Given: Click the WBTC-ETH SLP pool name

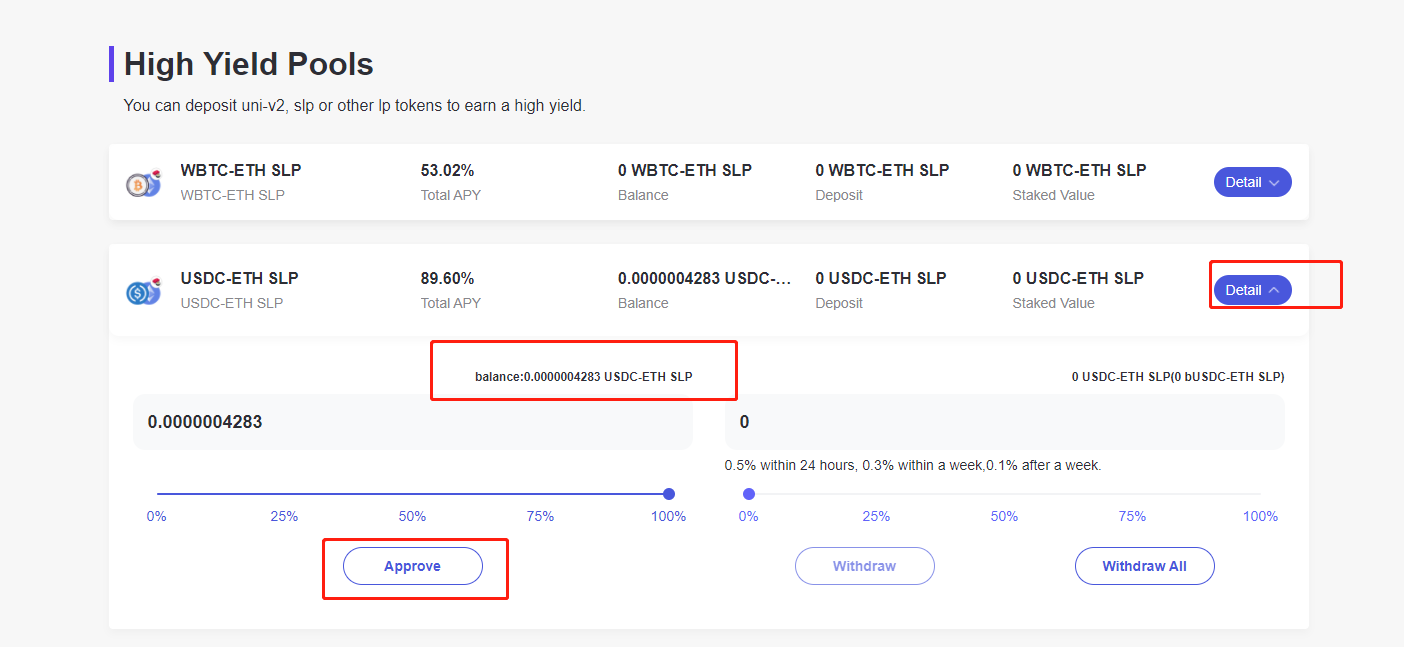Looking at the screenshot, I should click(x=241, y=170).
